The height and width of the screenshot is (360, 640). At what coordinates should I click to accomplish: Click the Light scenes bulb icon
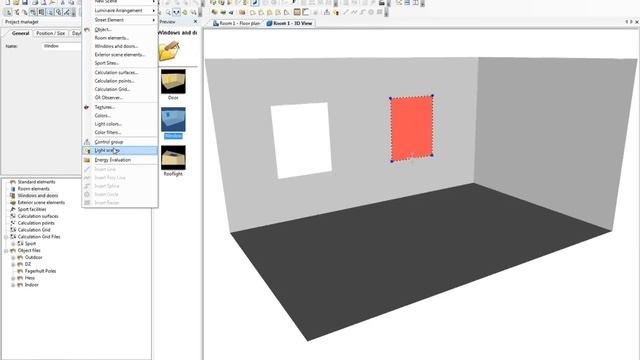pos(87,151)
